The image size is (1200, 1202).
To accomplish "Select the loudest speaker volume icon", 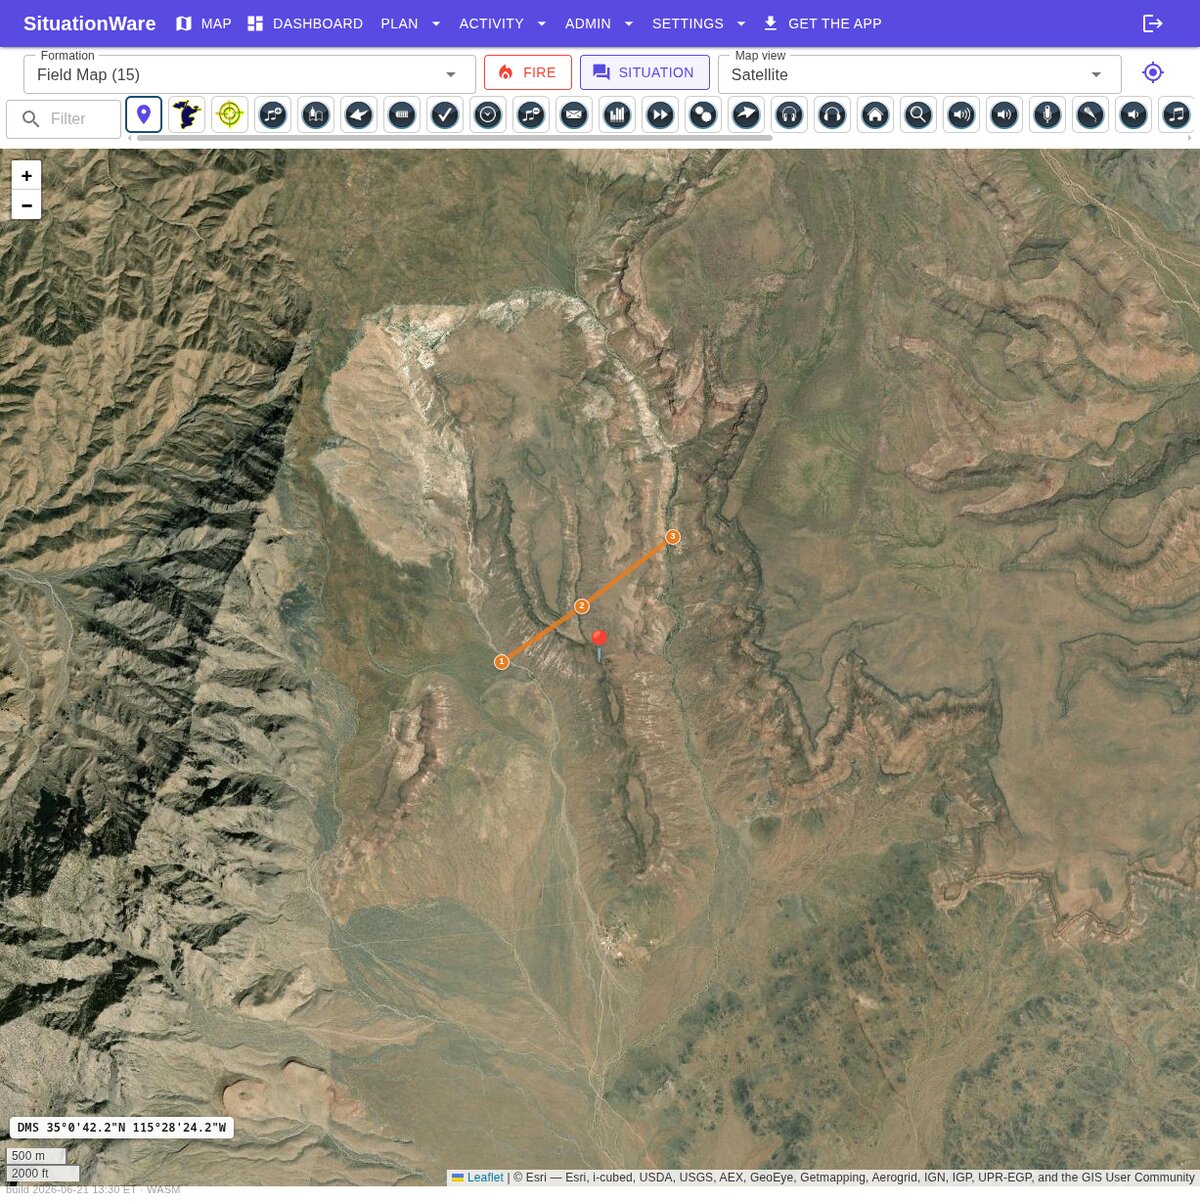I will click(961, 115).
